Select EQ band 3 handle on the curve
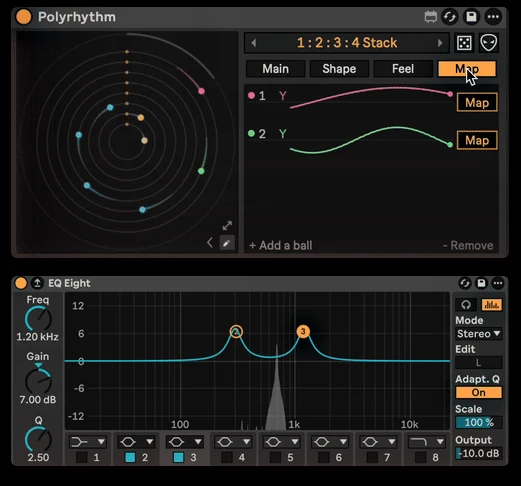The height and width of the screenshot is (486, 521). [303, 331]
